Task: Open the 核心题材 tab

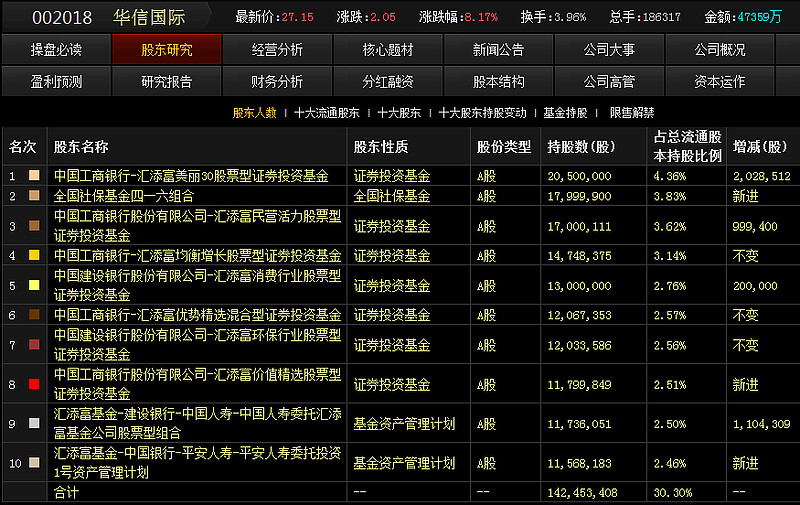Action: click(388, 49)
